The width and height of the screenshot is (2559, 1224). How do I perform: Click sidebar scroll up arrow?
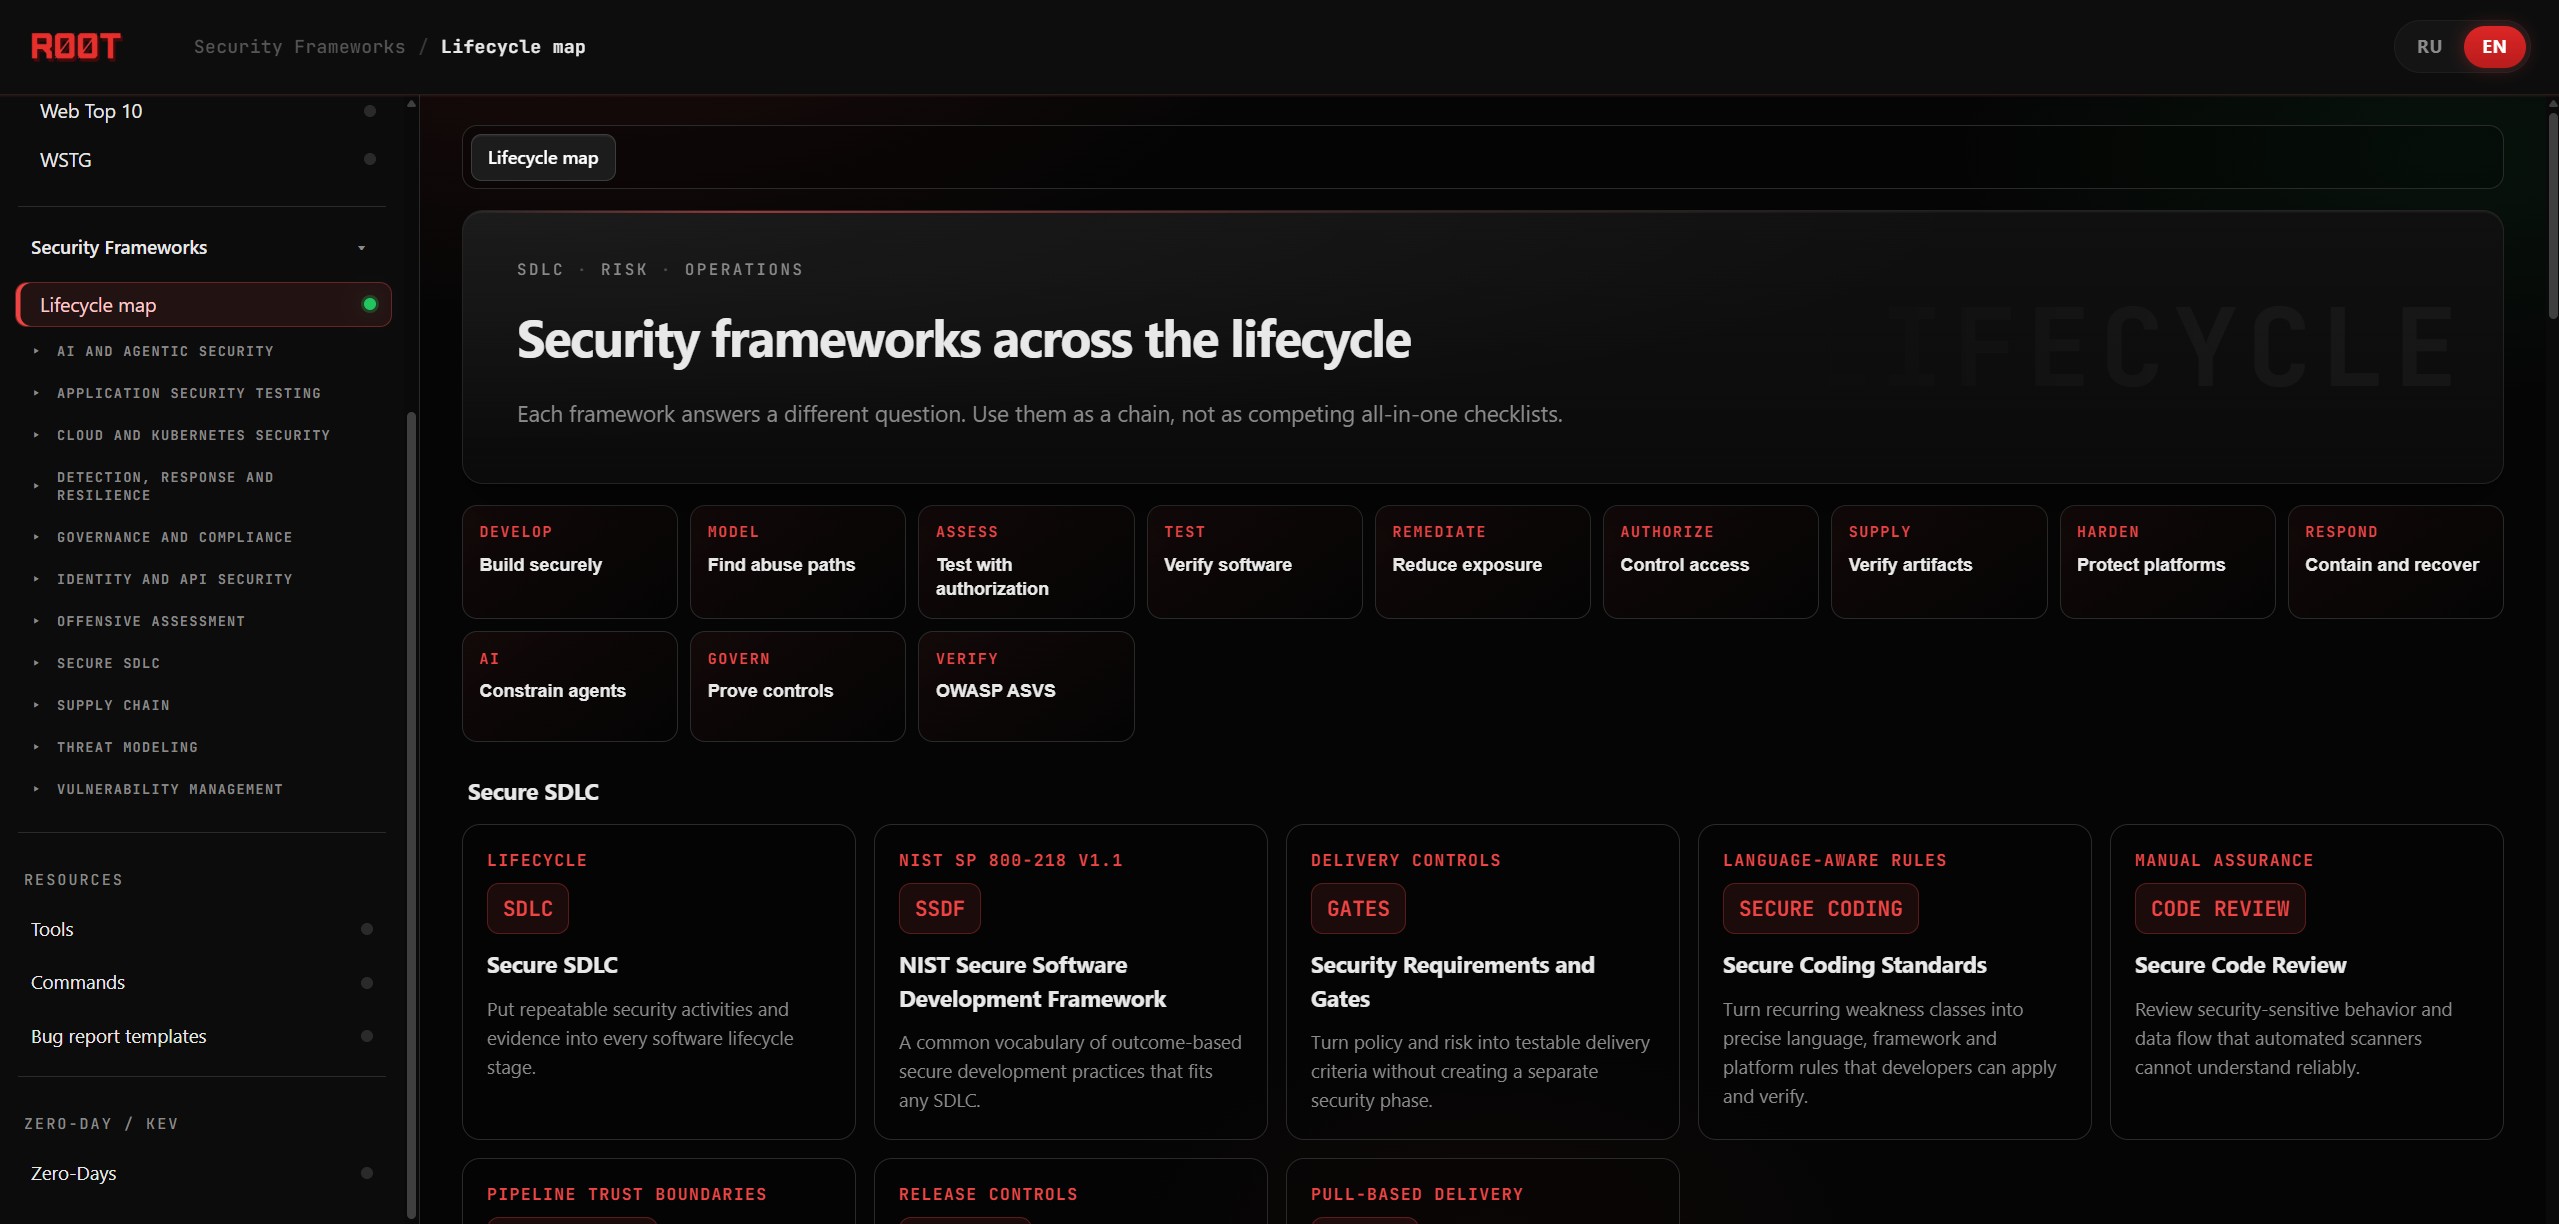pyautogui.click(x=411, y=104)
